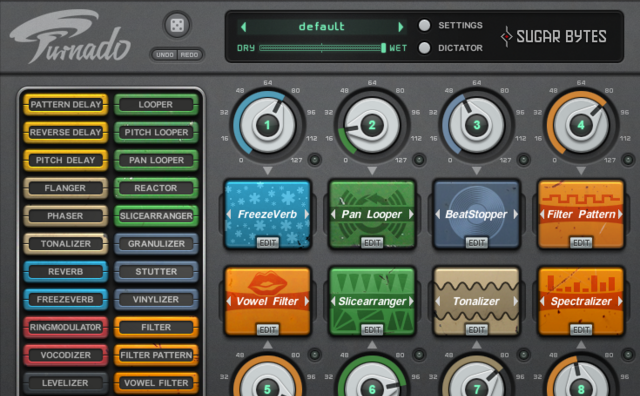Choose STUTTER from effect list
This screenshot has height=396, width=640.
click(x=156, y=271)
